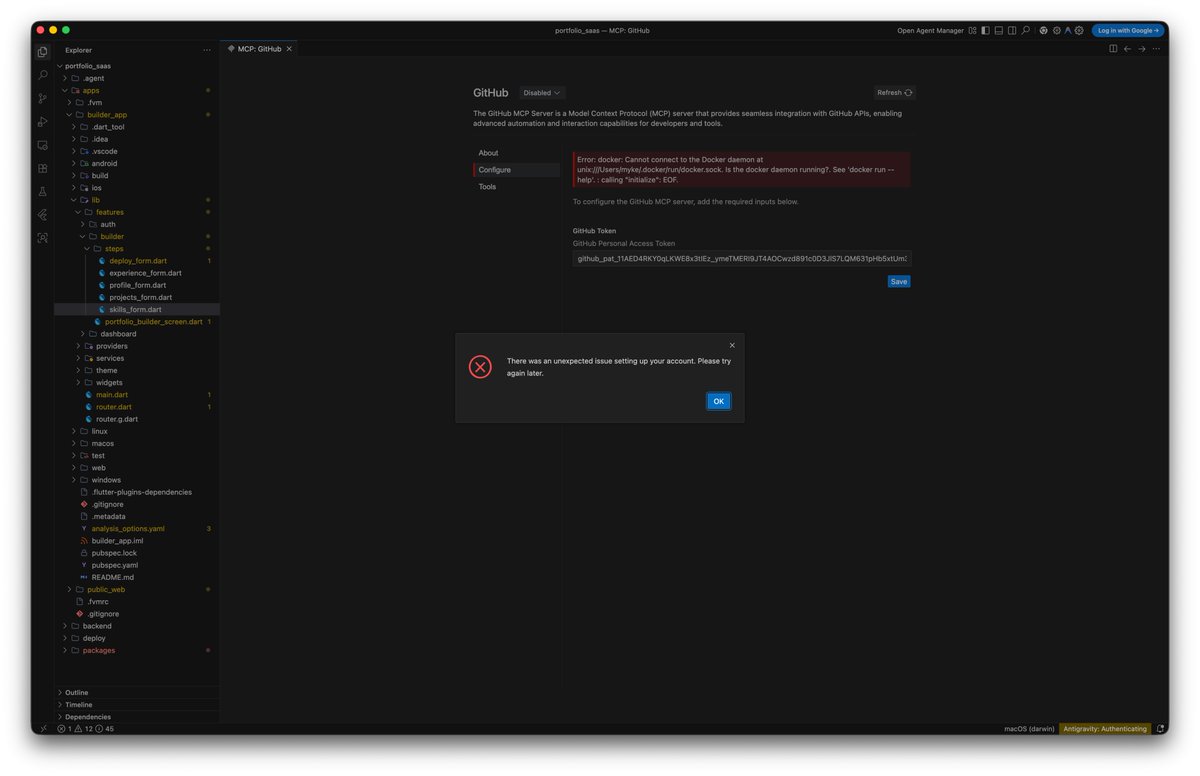This screenshot has width=1200, height=776.
Task: Click the Antigravity A logo icon
Action: 1068,31
